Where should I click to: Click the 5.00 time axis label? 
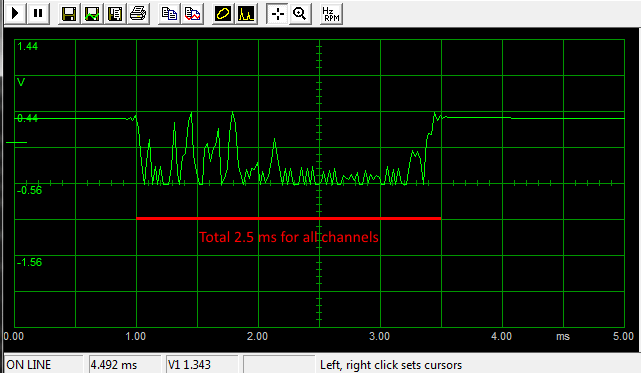pos(623,336)
